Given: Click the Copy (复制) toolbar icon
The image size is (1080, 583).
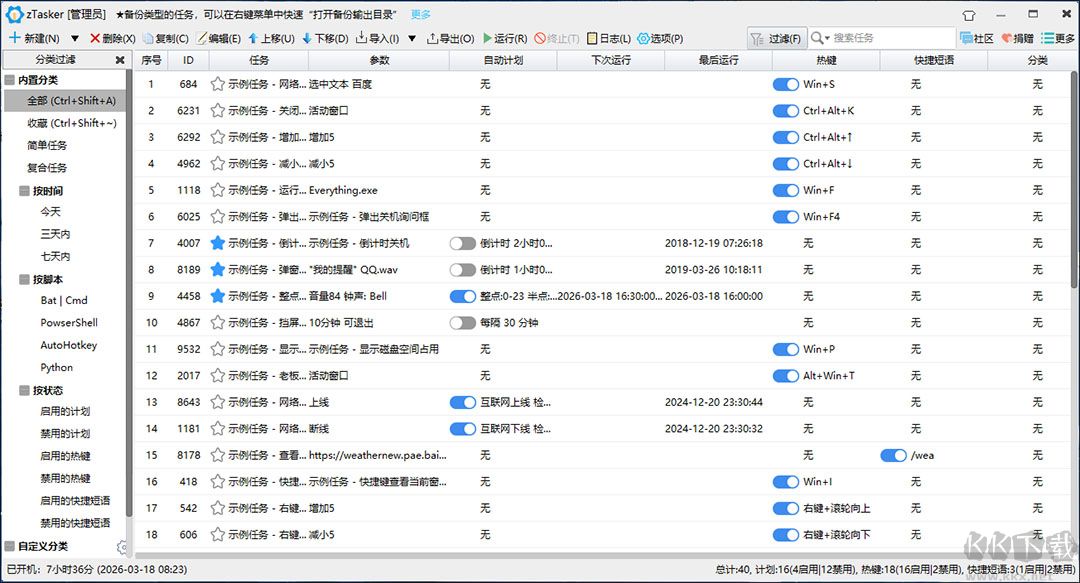Looking at the screenshot, I should click(x=147, y=39).
